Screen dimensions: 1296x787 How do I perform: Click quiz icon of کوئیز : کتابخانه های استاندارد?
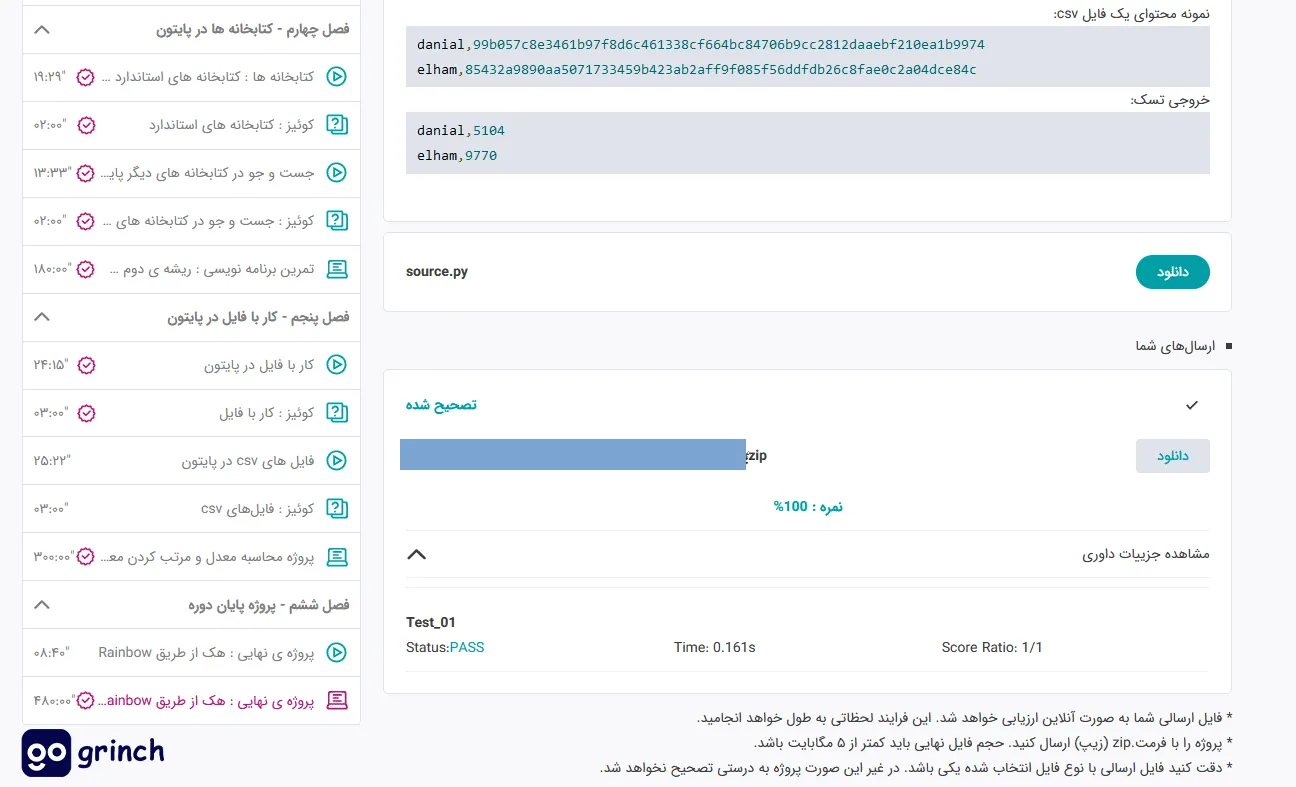338,125
